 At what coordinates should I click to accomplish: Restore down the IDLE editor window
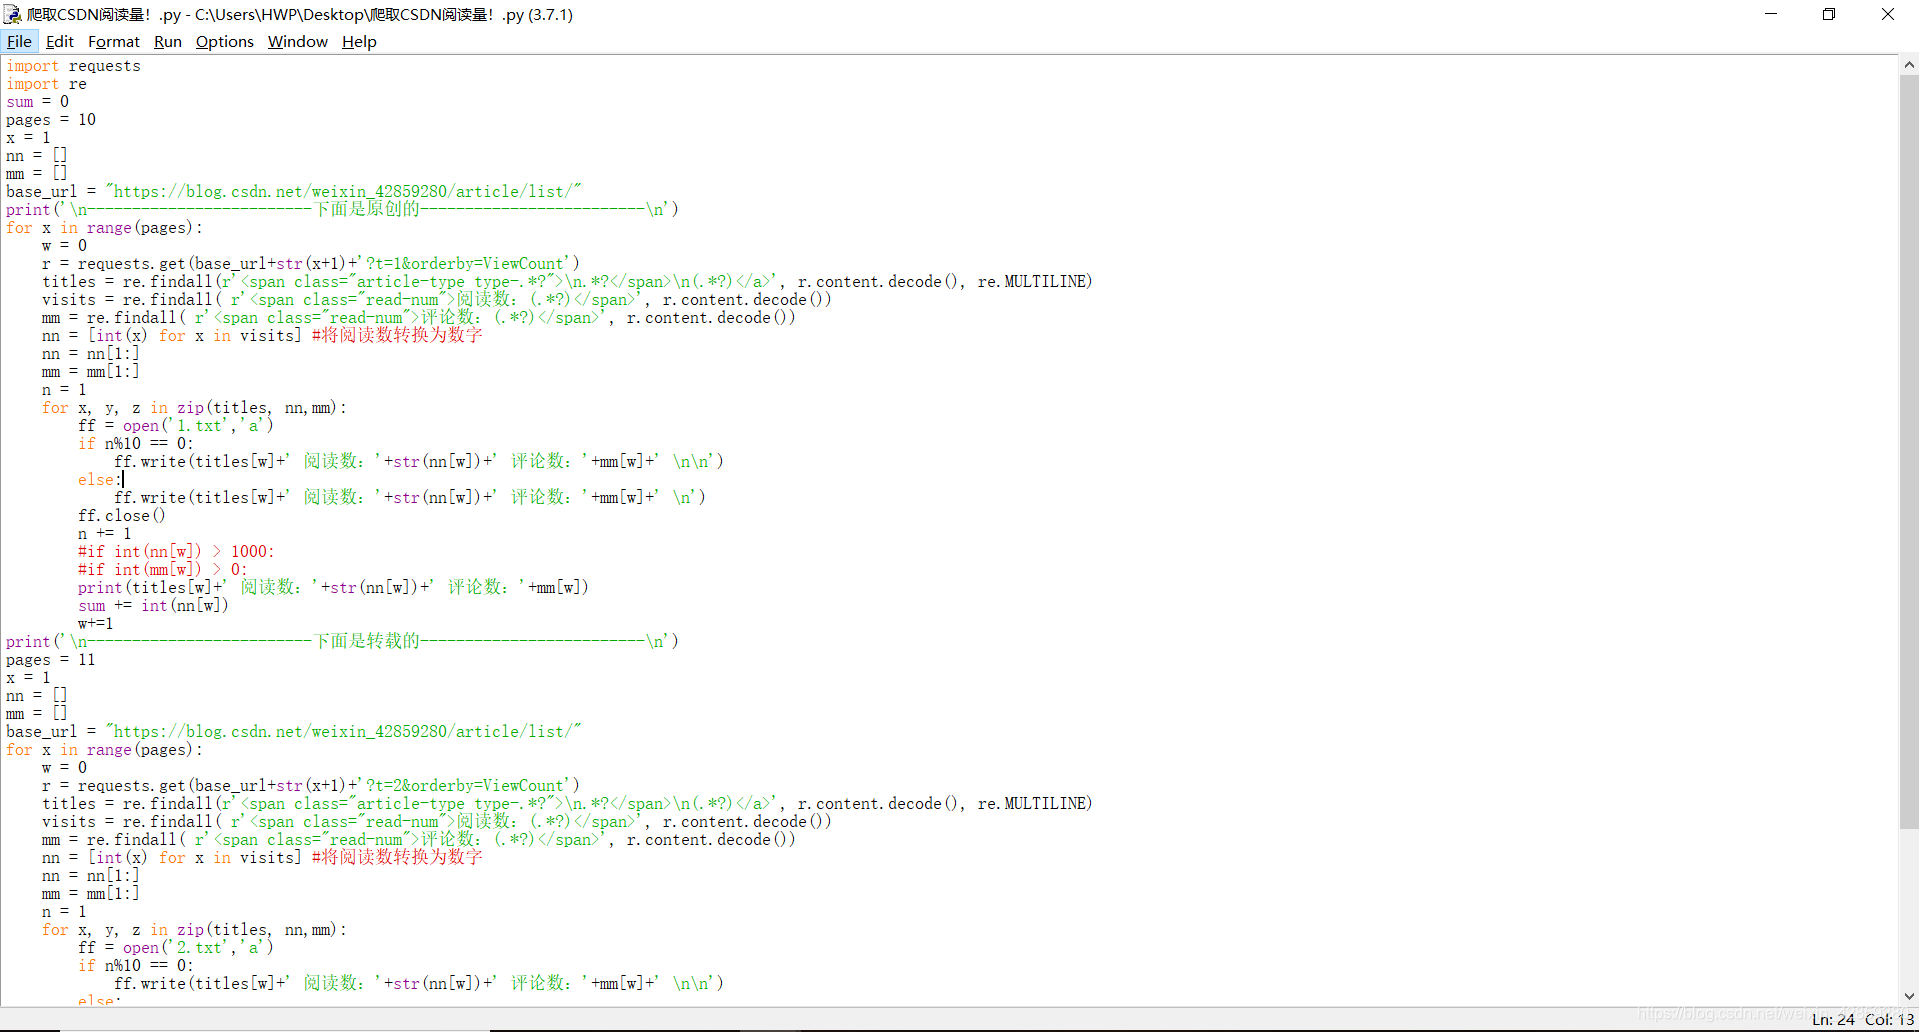point(1829,14)
